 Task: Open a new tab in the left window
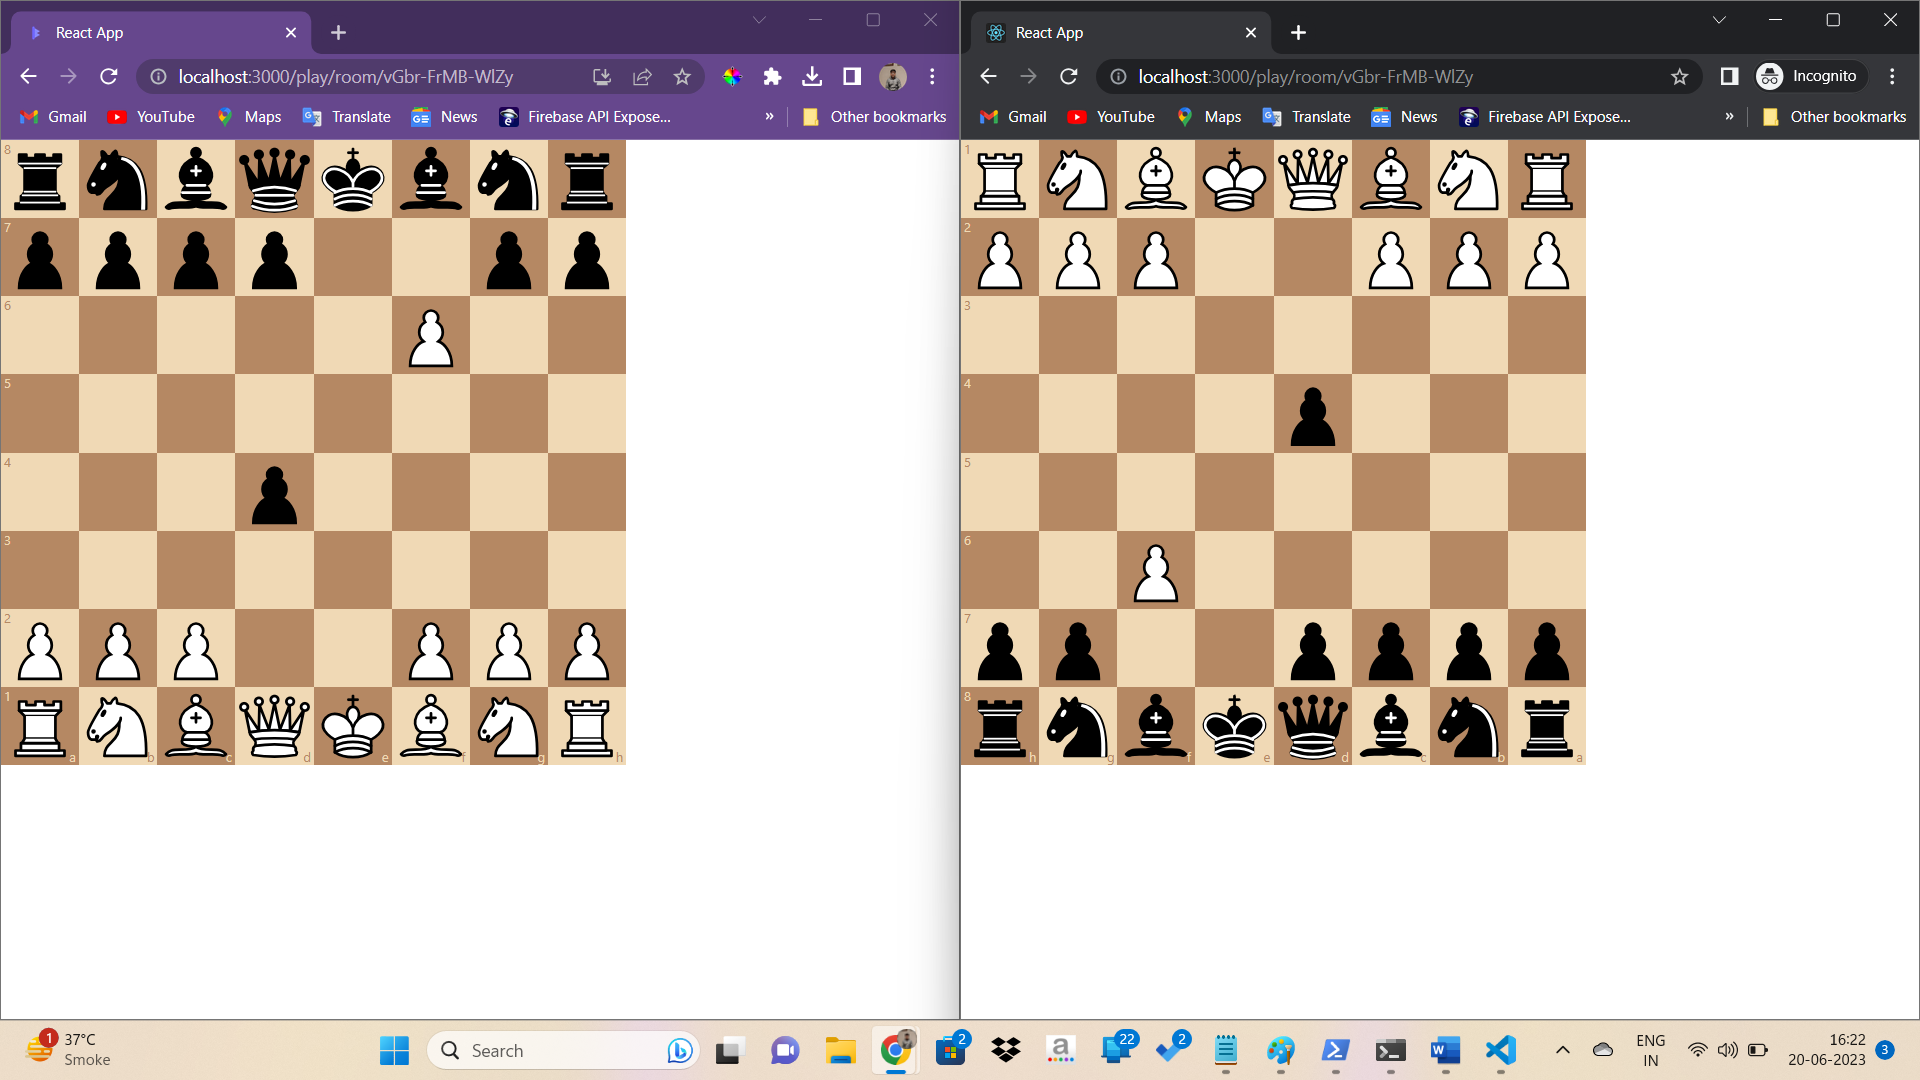click(338, 33)
